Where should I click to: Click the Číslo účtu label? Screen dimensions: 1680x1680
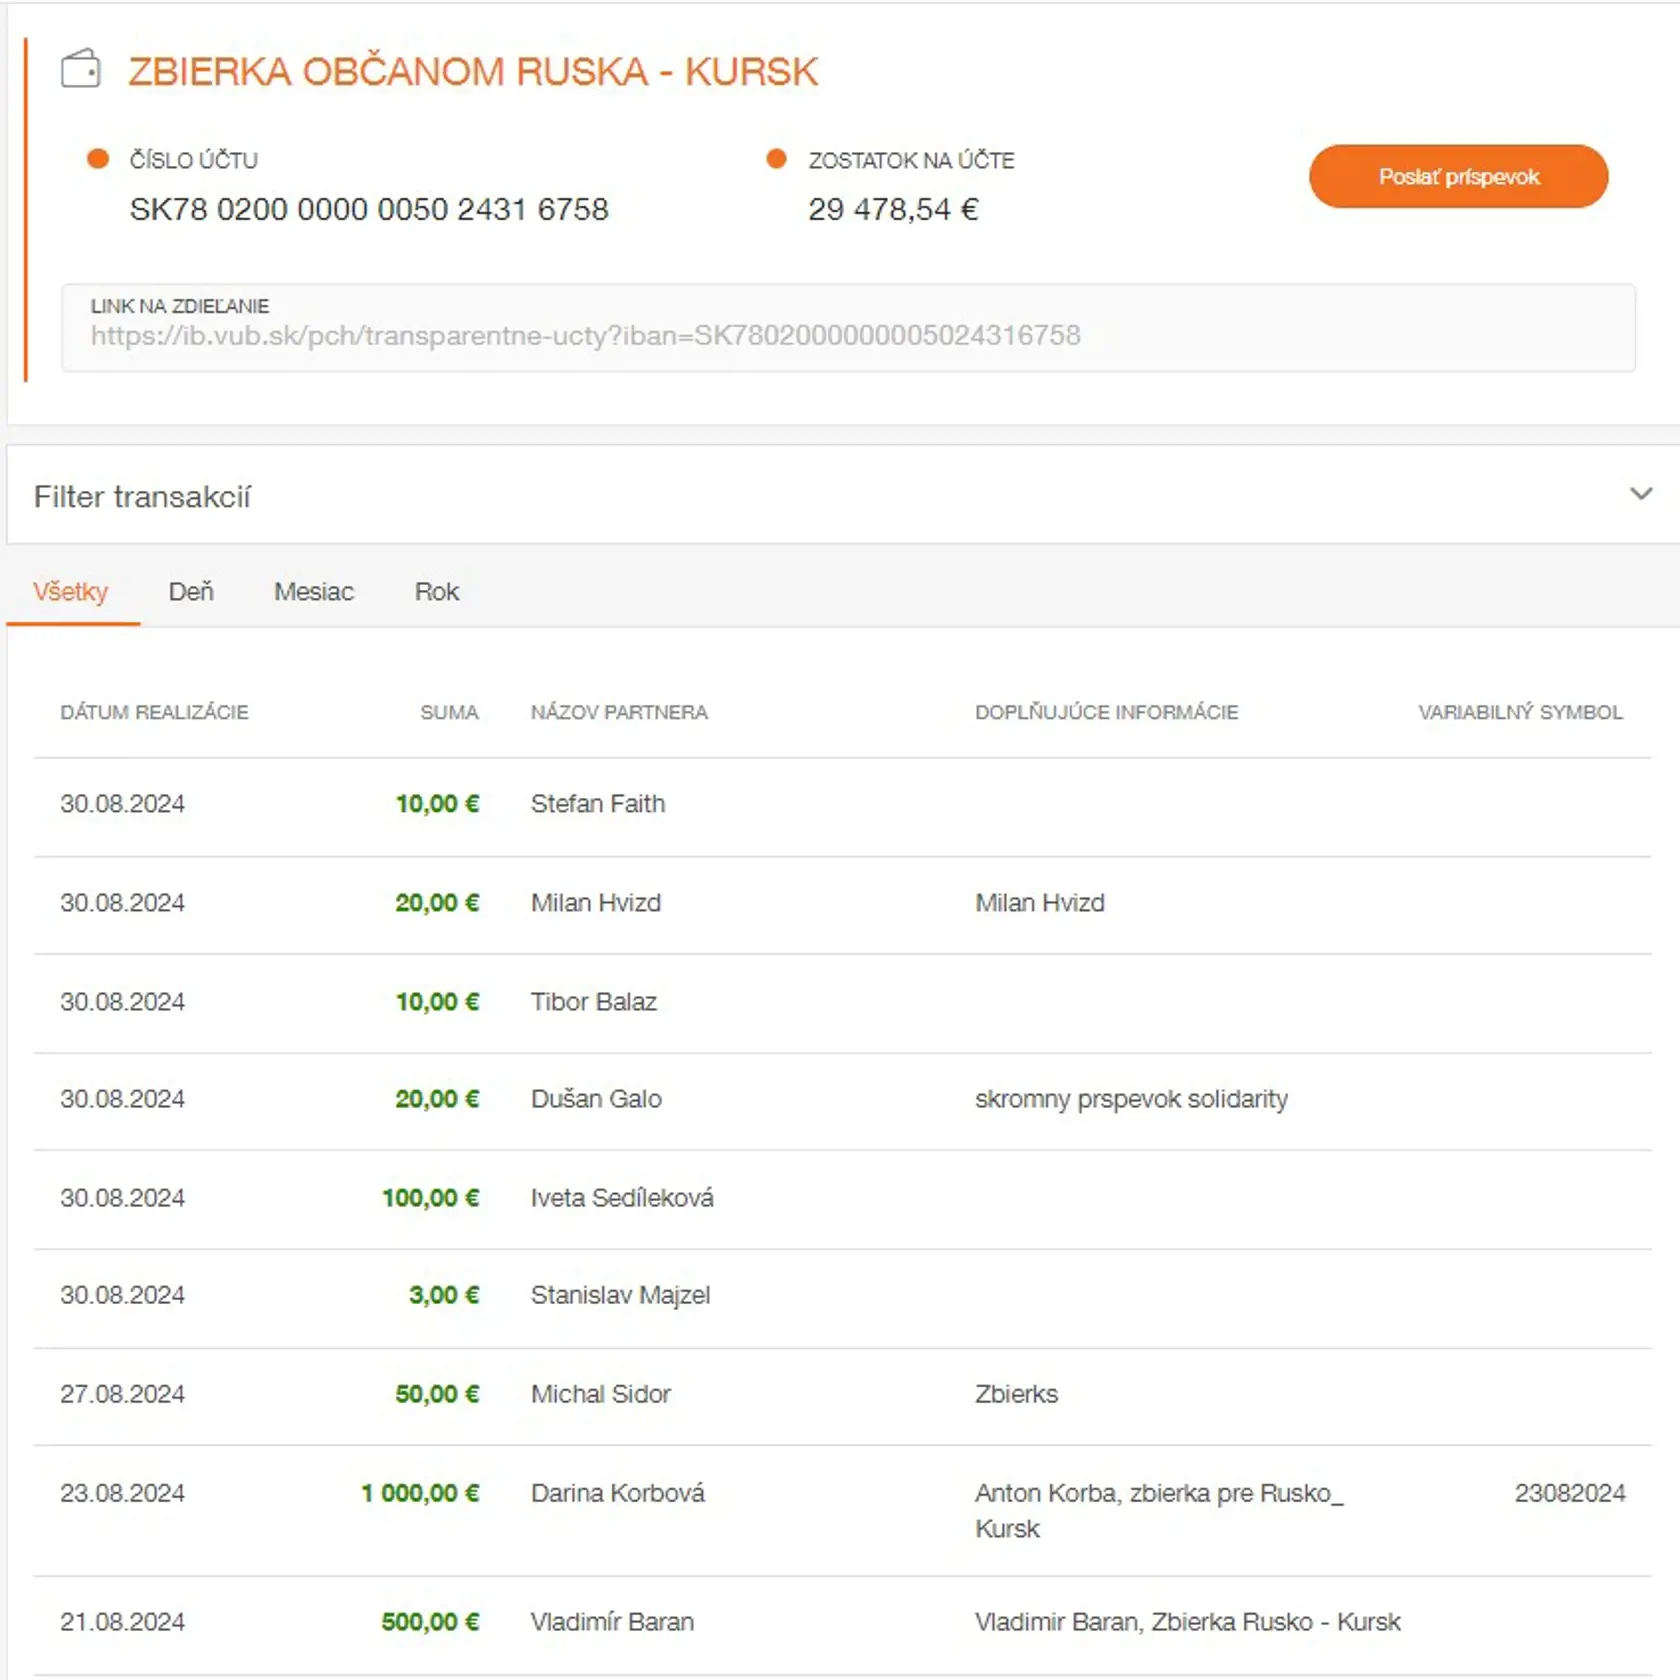[x=193, y=160]
